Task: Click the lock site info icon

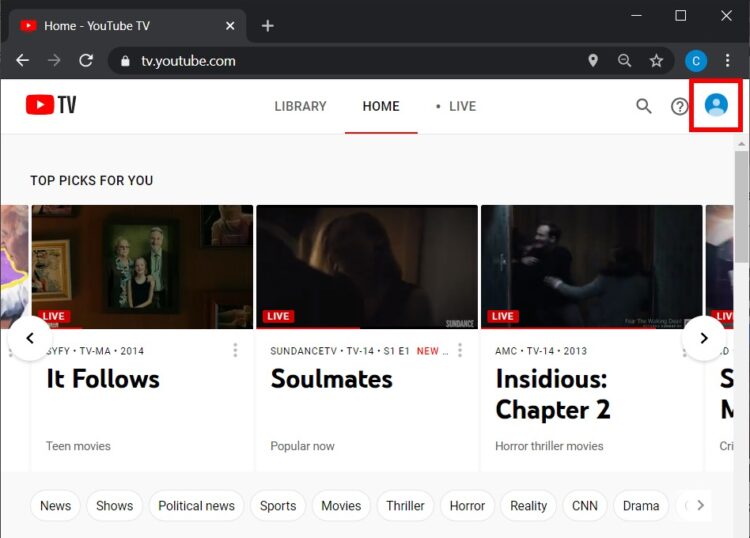Action: click(125, 61)
